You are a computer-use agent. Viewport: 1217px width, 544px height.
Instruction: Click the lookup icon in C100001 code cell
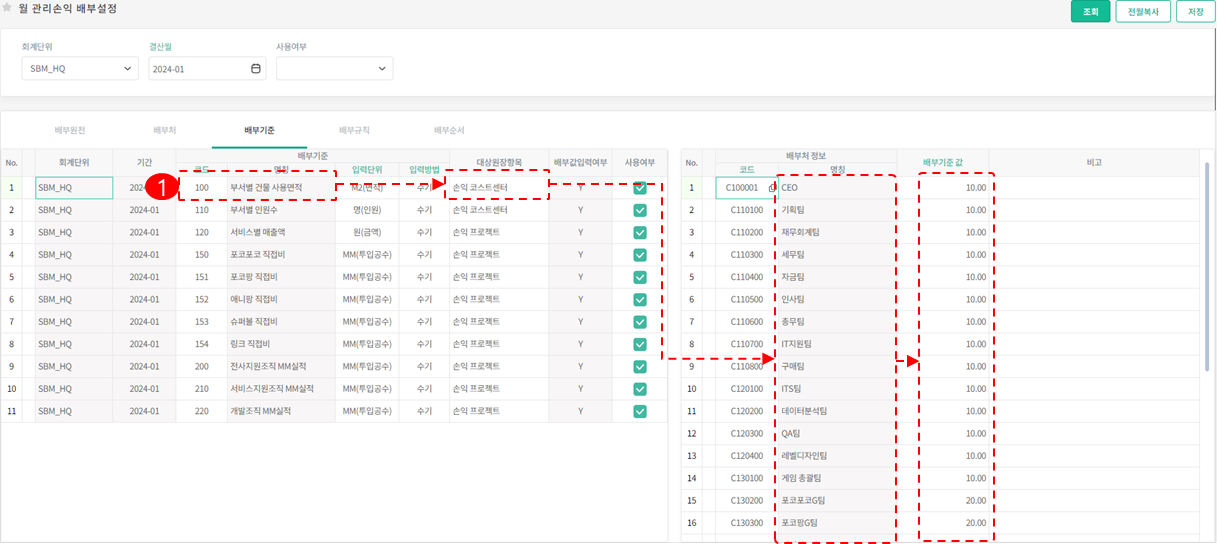pos(771,188)
